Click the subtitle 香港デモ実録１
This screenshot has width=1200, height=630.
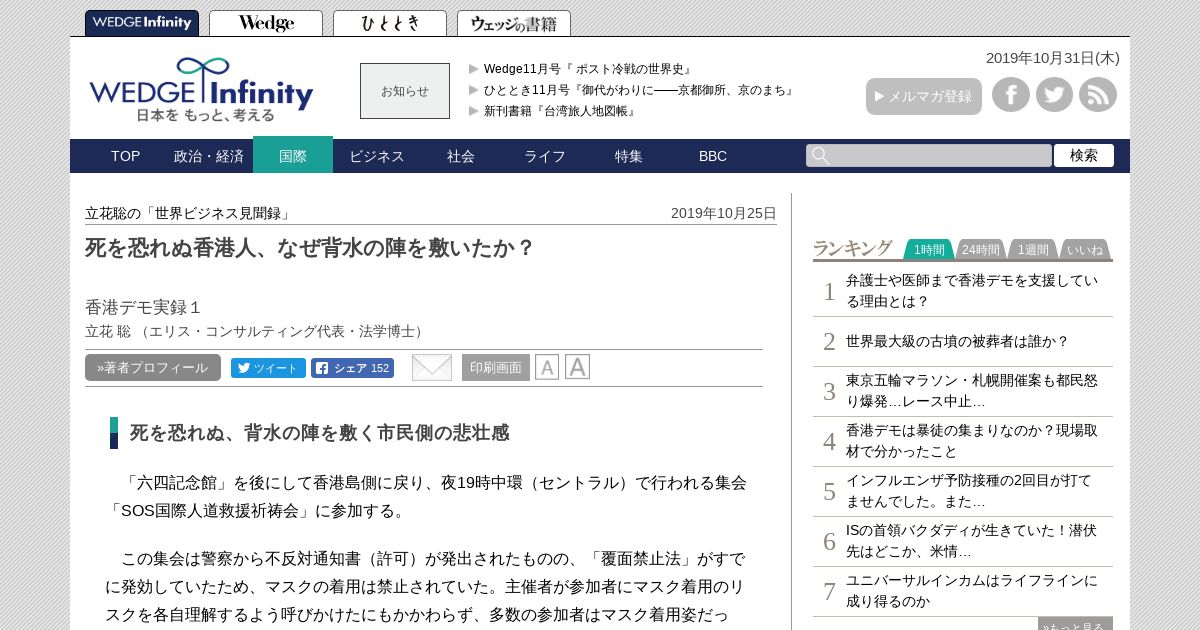tap(144, 307)
